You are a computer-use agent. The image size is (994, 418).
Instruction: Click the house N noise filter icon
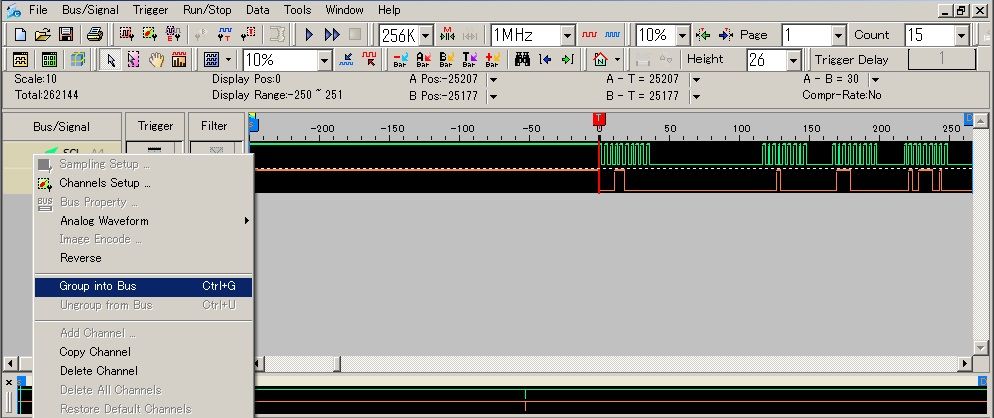point(600,60)
